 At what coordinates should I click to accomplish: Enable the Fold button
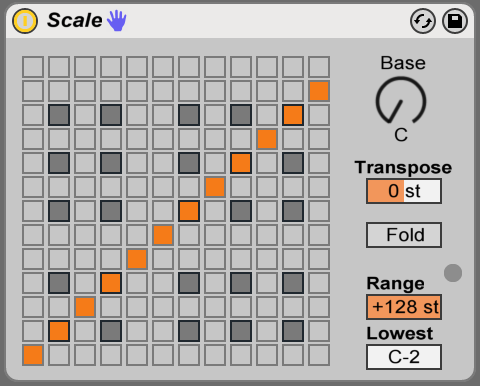point(404,235)
